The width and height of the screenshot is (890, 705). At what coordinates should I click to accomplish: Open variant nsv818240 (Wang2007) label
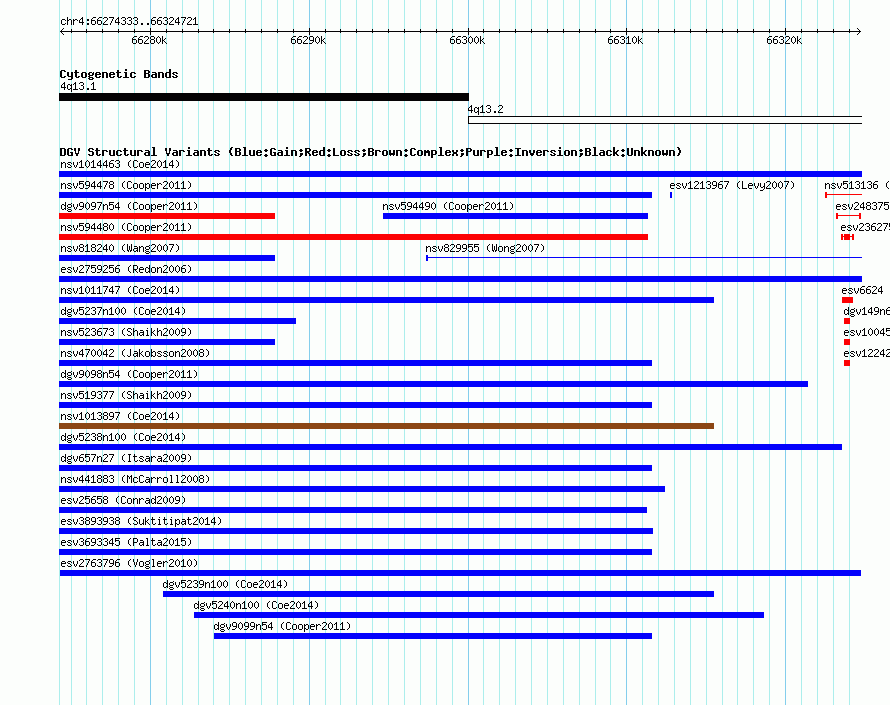click(120, 248)
